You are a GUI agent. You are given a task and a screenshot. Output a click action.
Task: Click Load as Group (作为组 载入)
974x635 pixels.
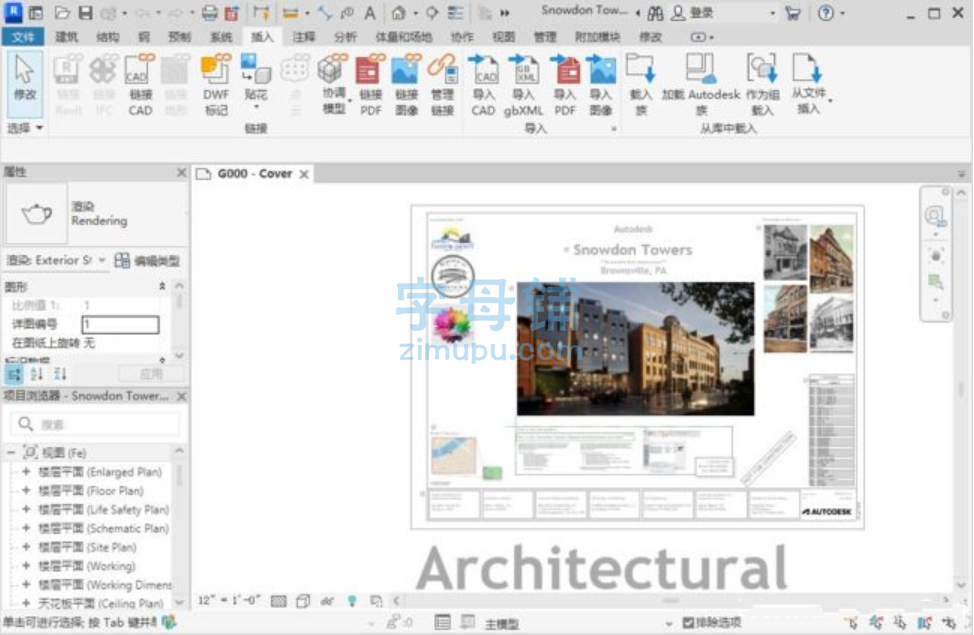click(762, 85)
